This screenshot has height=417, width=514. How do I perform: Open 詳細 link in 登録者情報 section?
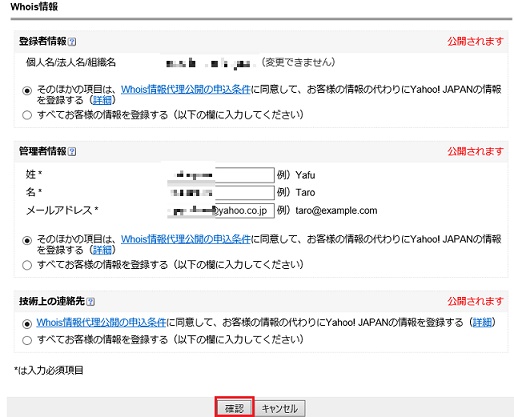pyautogui.click(x=102, y=100)
